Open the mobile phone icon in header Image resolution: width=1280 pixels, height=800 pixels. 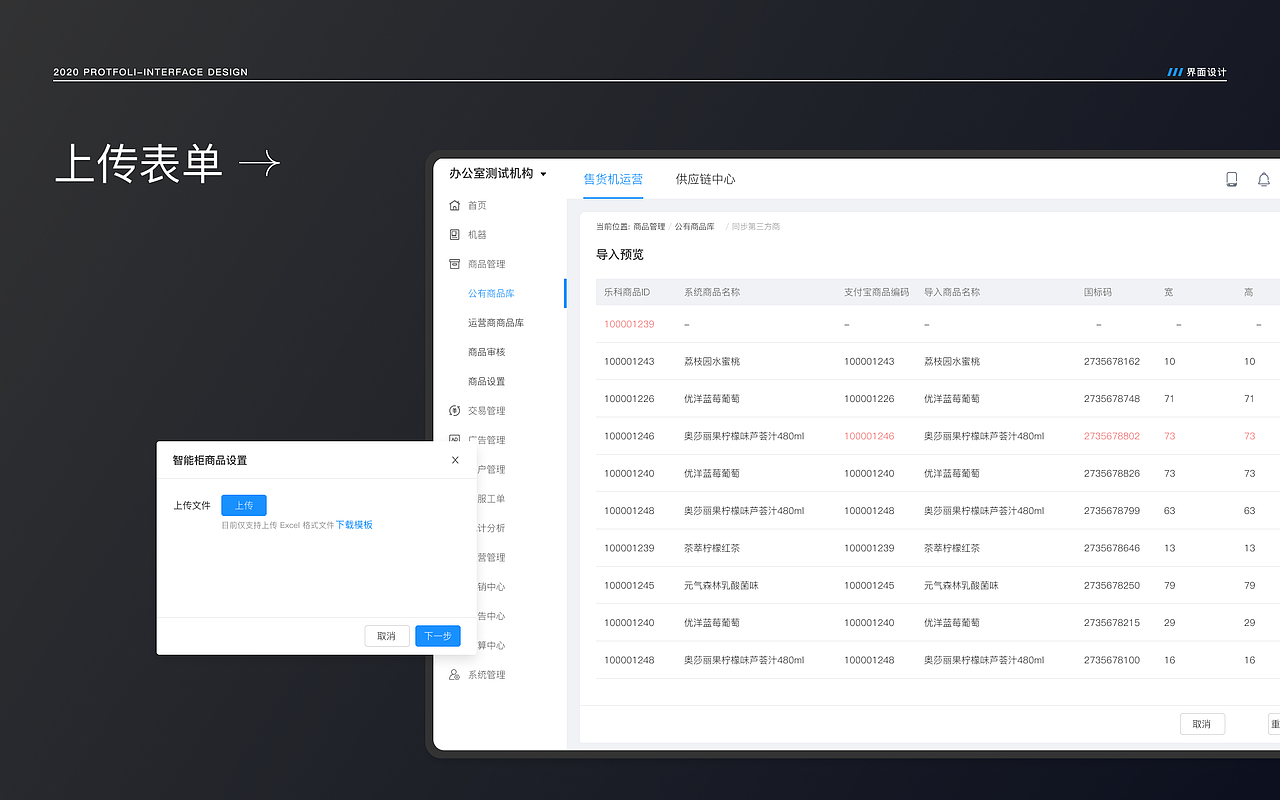coord(1232,179)
